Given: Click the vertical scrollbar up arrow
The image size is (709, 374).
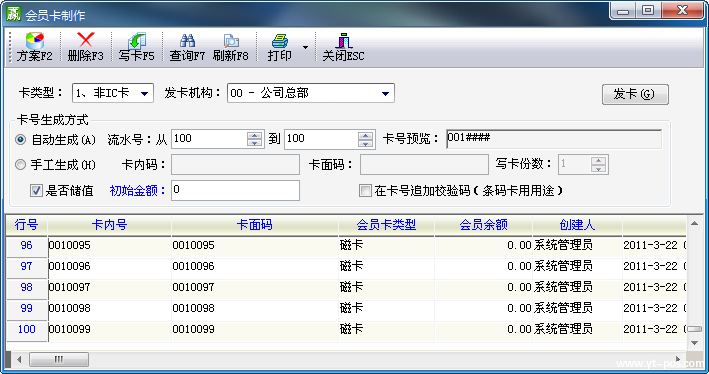Looking at the screenshot, I should pos(695,224).
